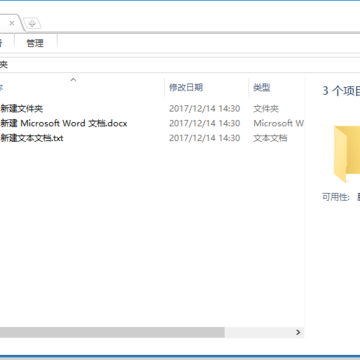Close the current tab with the X
The width and height of the screenshot is (360, 360).
pyautogui.click(x=12, y=23)
